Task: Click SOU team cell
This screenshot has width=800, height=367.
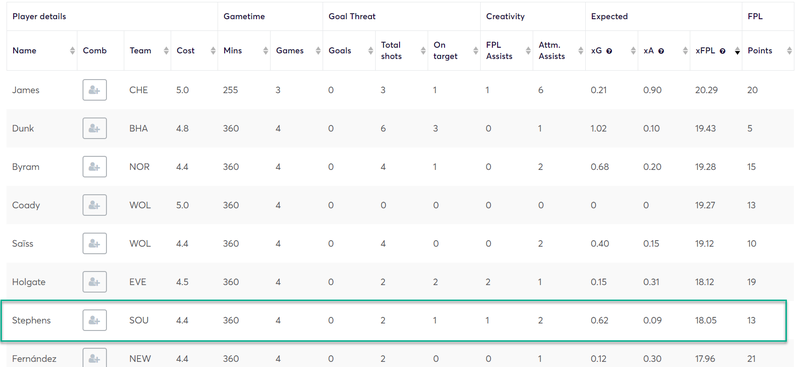Action: point(139,320)
